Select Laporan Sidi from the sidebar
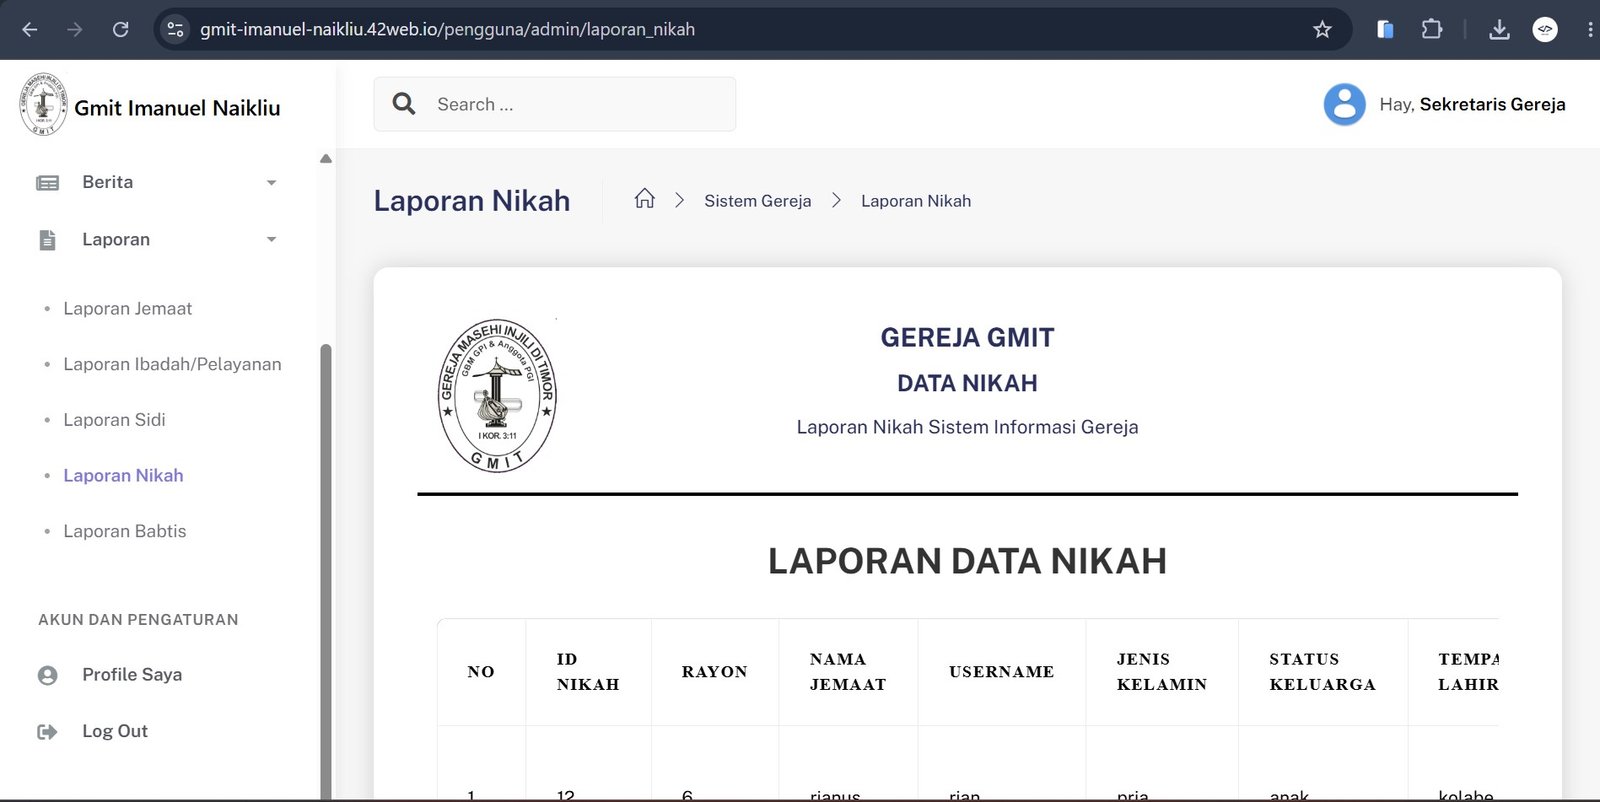1600x802 pixels. click(x=114, y=420)
